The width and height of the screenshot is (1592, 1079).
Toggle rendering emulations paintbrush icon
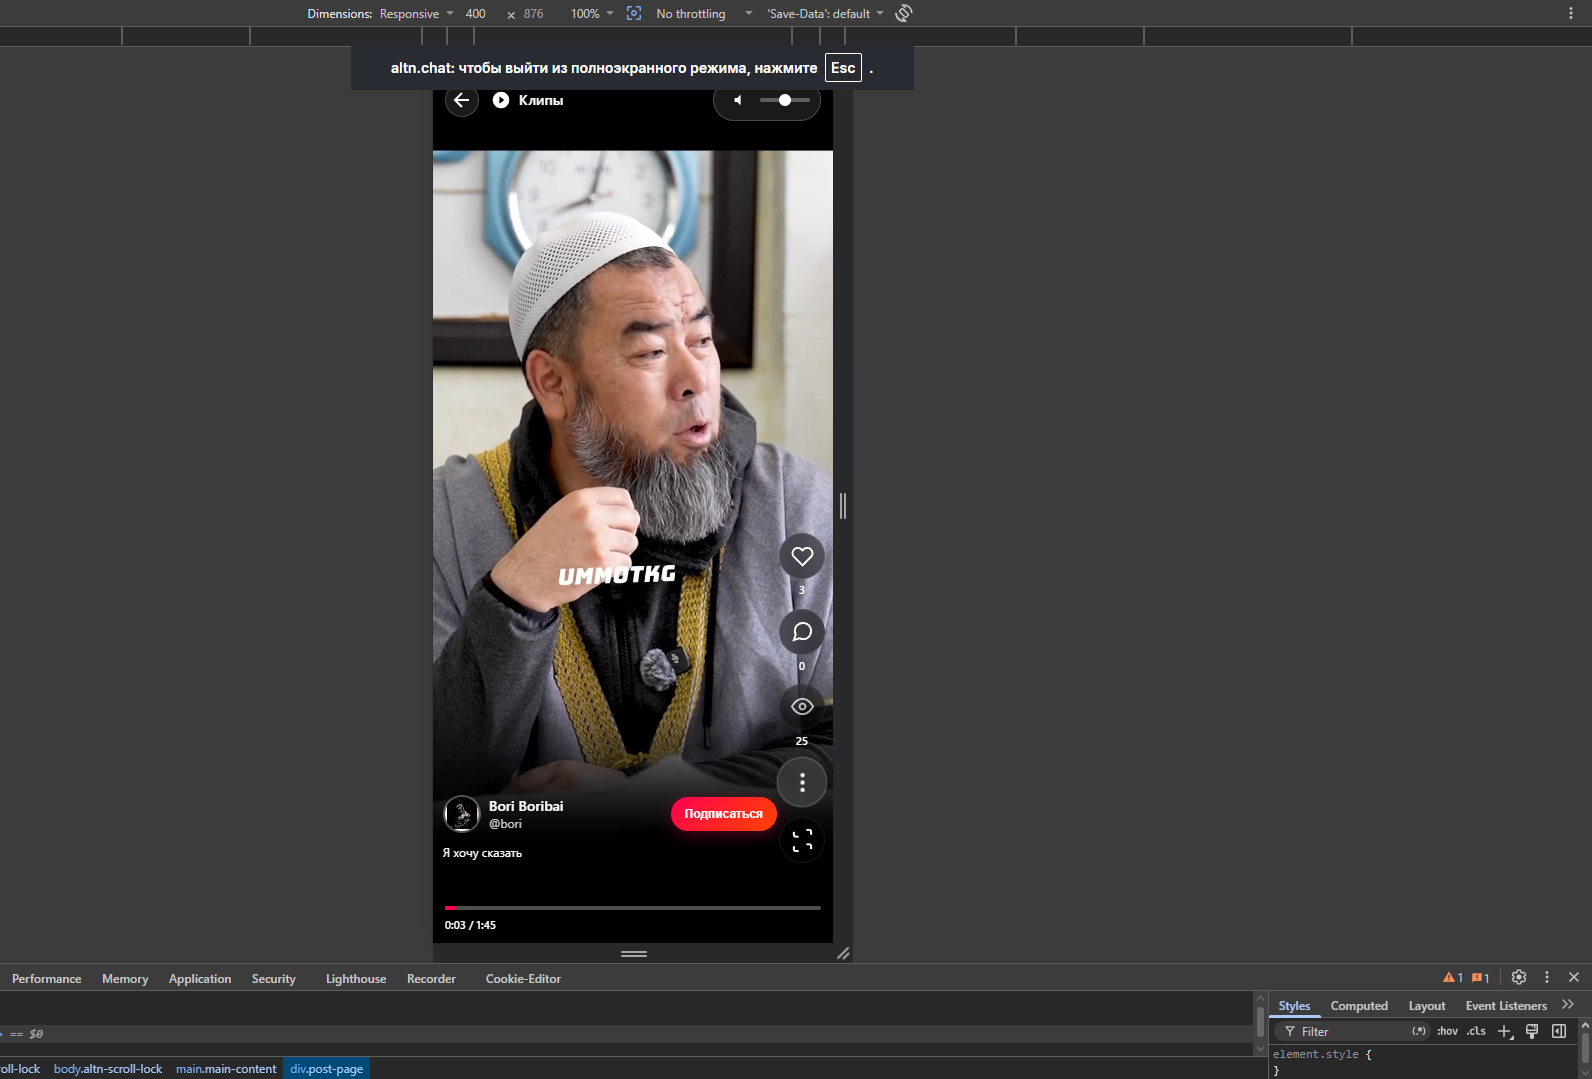pos(1532,1031)
